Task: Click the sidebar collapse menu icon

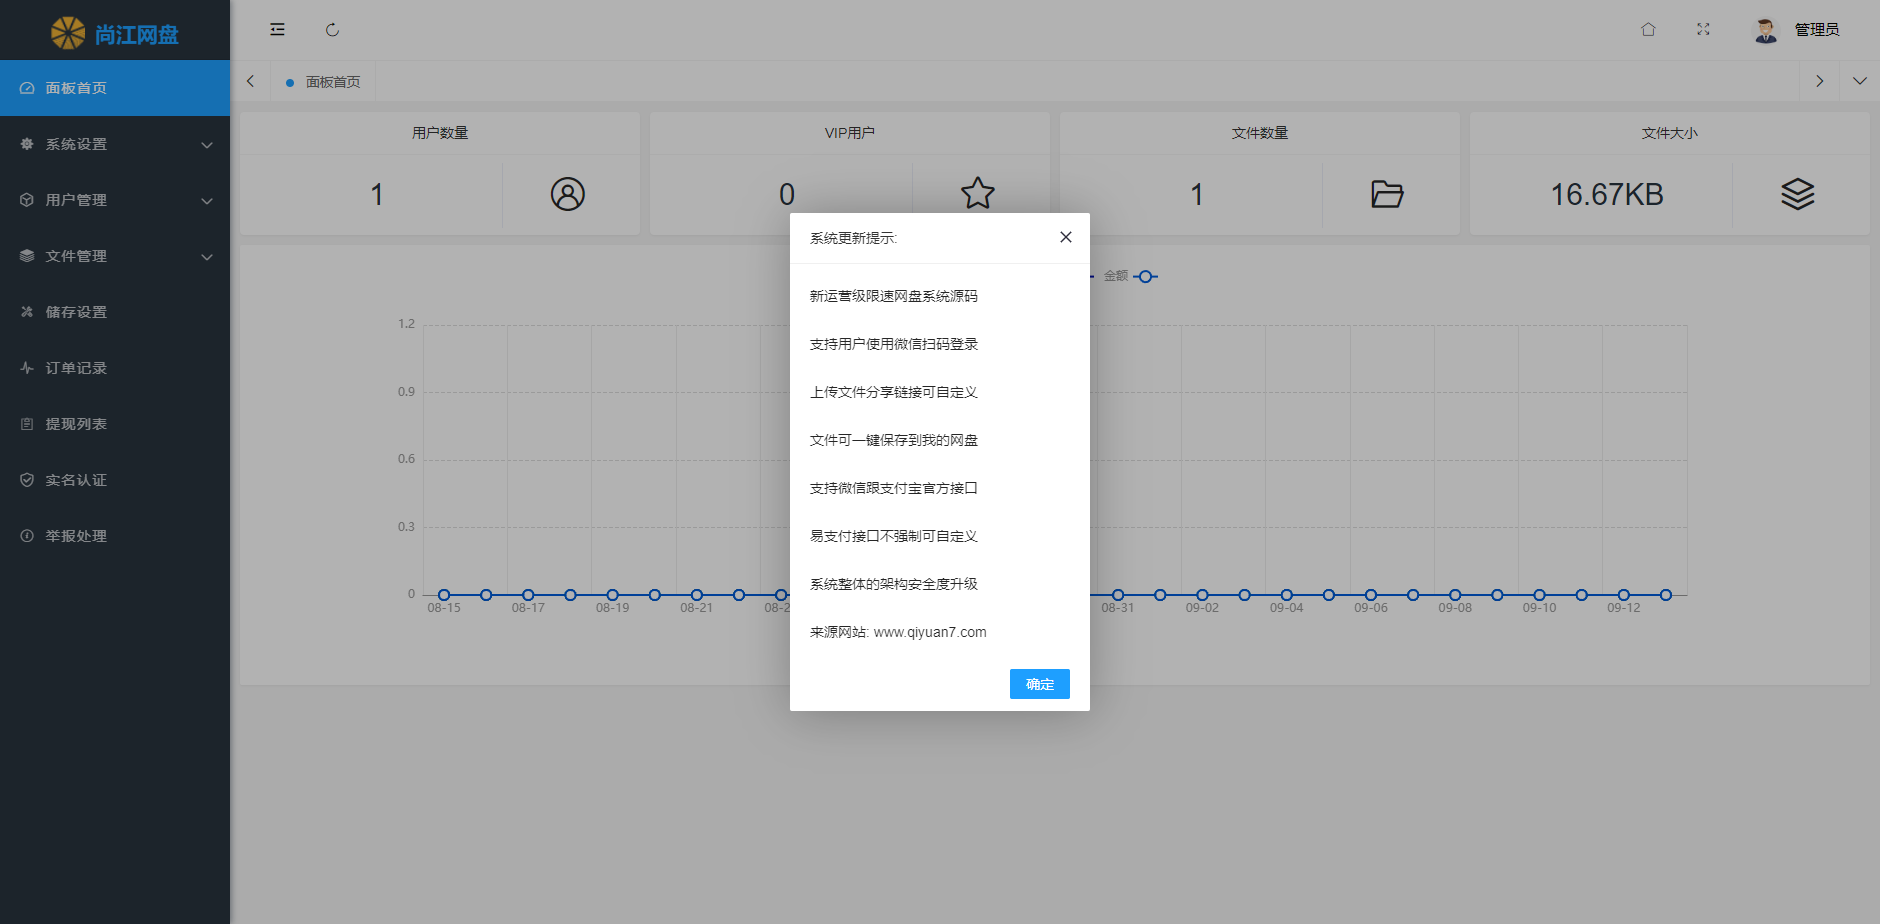Action: (277, 30)
